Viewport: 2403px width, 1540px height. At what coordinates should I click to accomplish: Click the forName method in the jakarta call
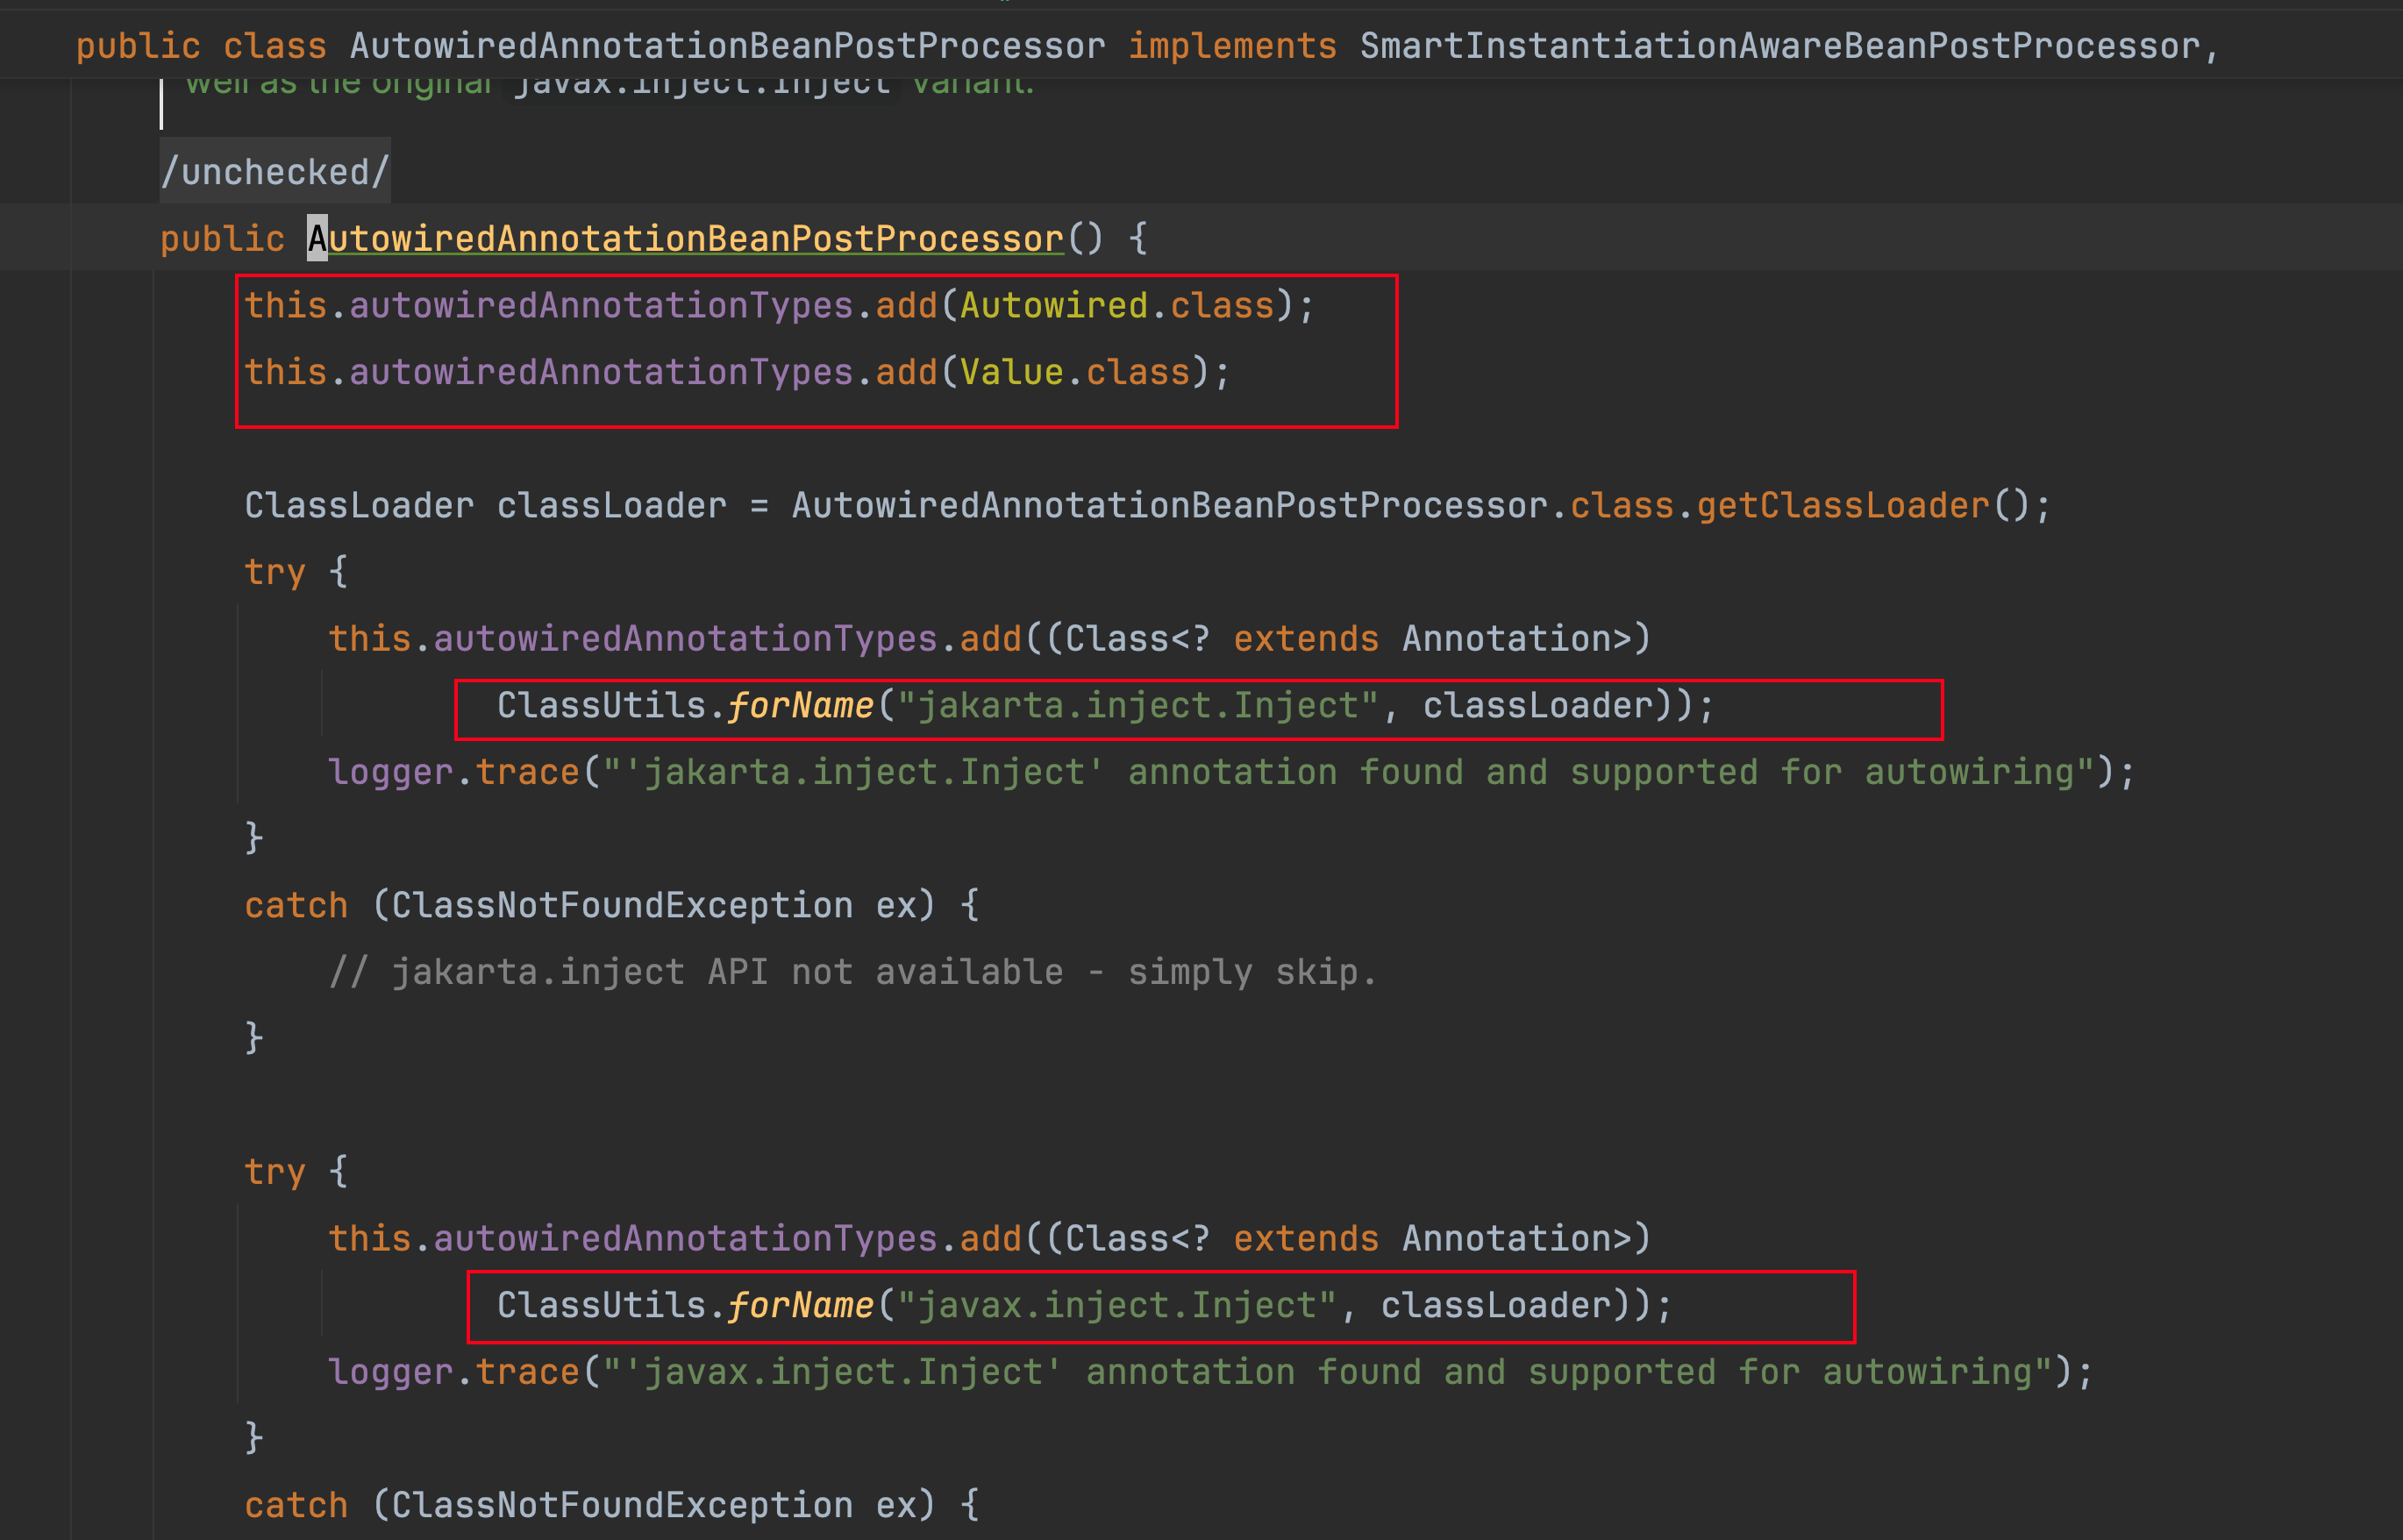click(801, 706)
